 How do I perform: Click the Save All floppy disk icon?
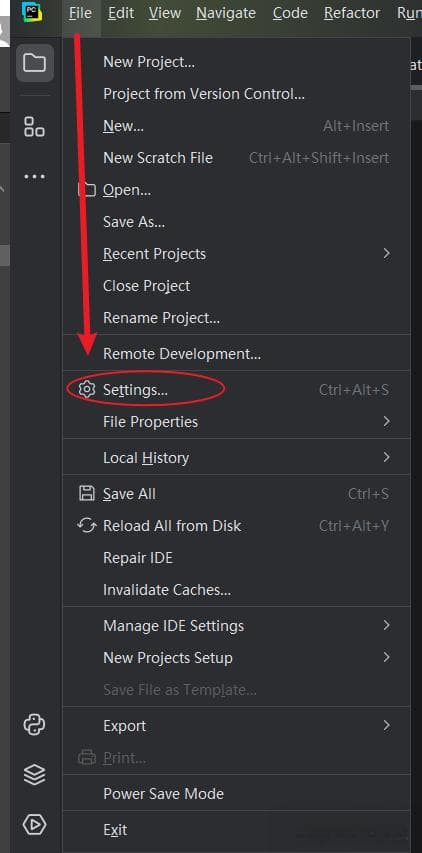(86, 493)
